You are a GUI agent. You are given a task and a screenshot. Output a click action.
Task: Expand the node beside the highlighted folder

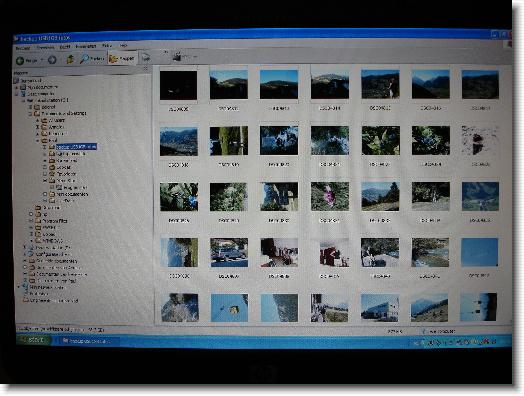[x=44, y=147]
